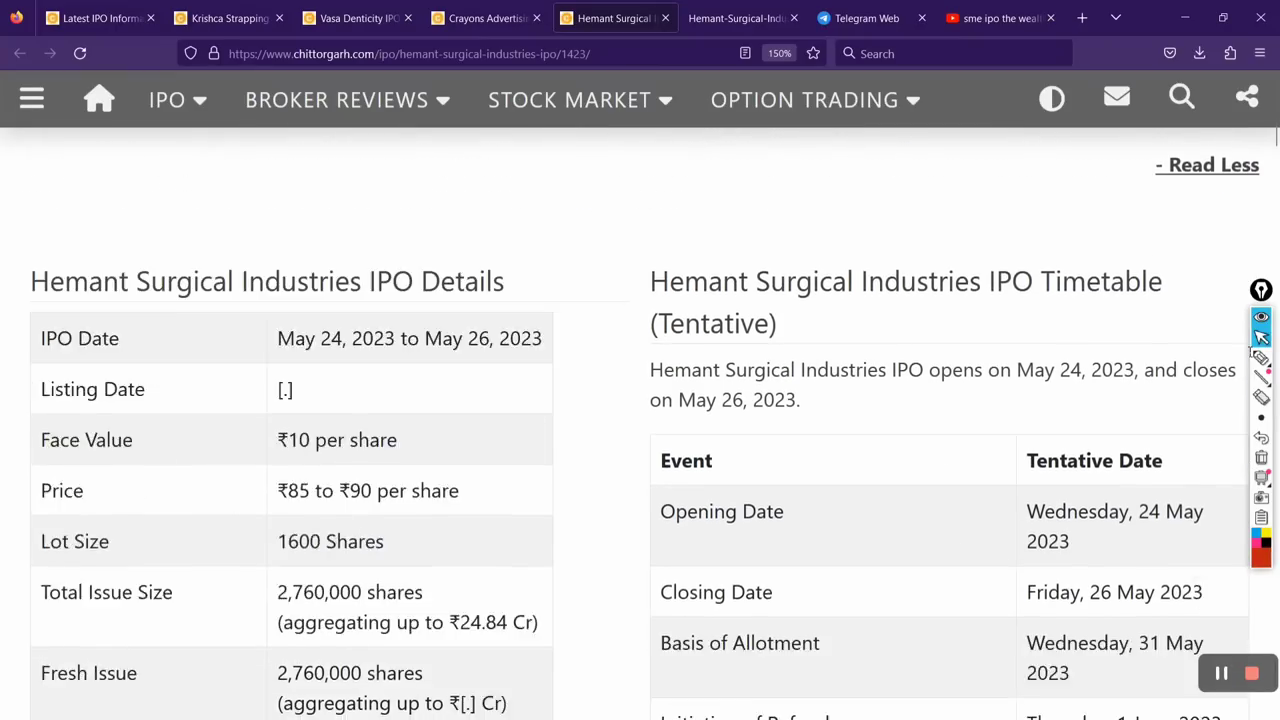Expand the Broker Reviews dropdown
Screen dimensions: 1280x720
click(x=347, y=99)
